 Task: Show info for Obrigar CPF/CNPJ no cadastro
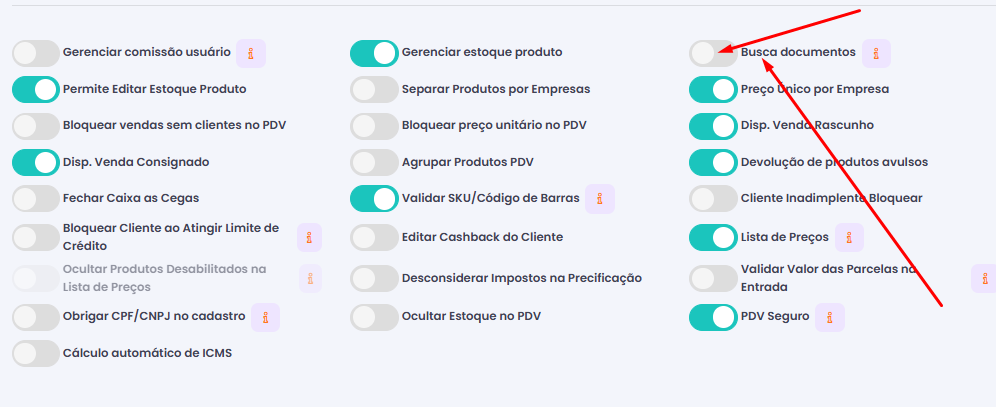point(266,317)
